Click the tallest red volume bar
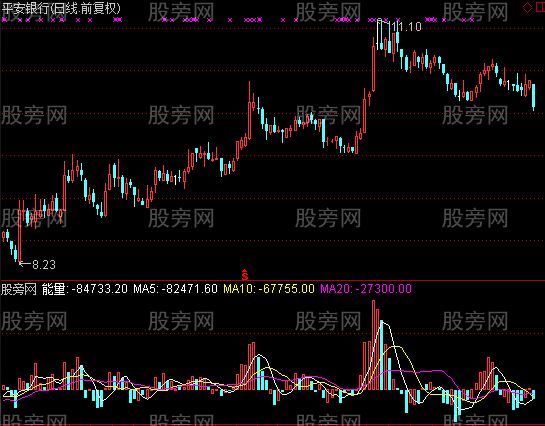 click(x=374, y=345)
